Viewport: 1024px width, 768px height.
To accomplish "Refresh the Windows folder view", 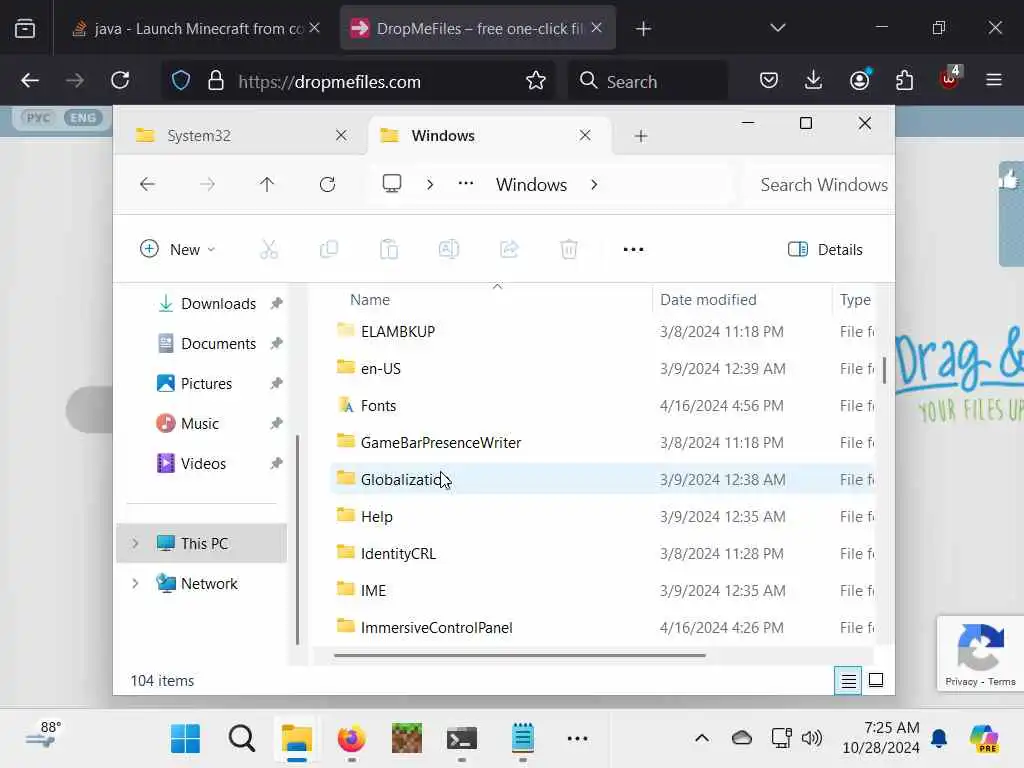I will [327, 185].
